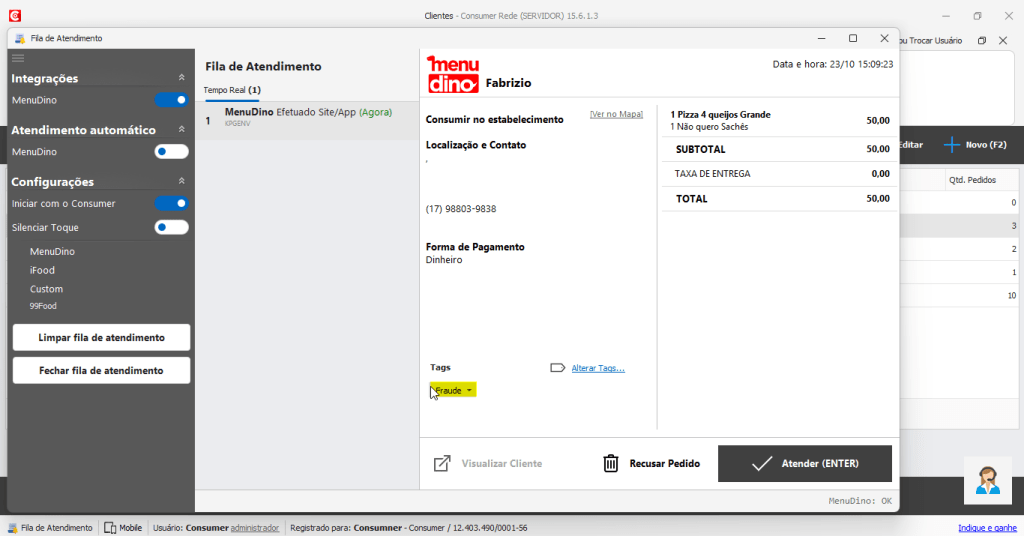This screenshot has width=1024, height=536.
Task: Open the Ver no Mapa link
Action: [x=616, y=114]
